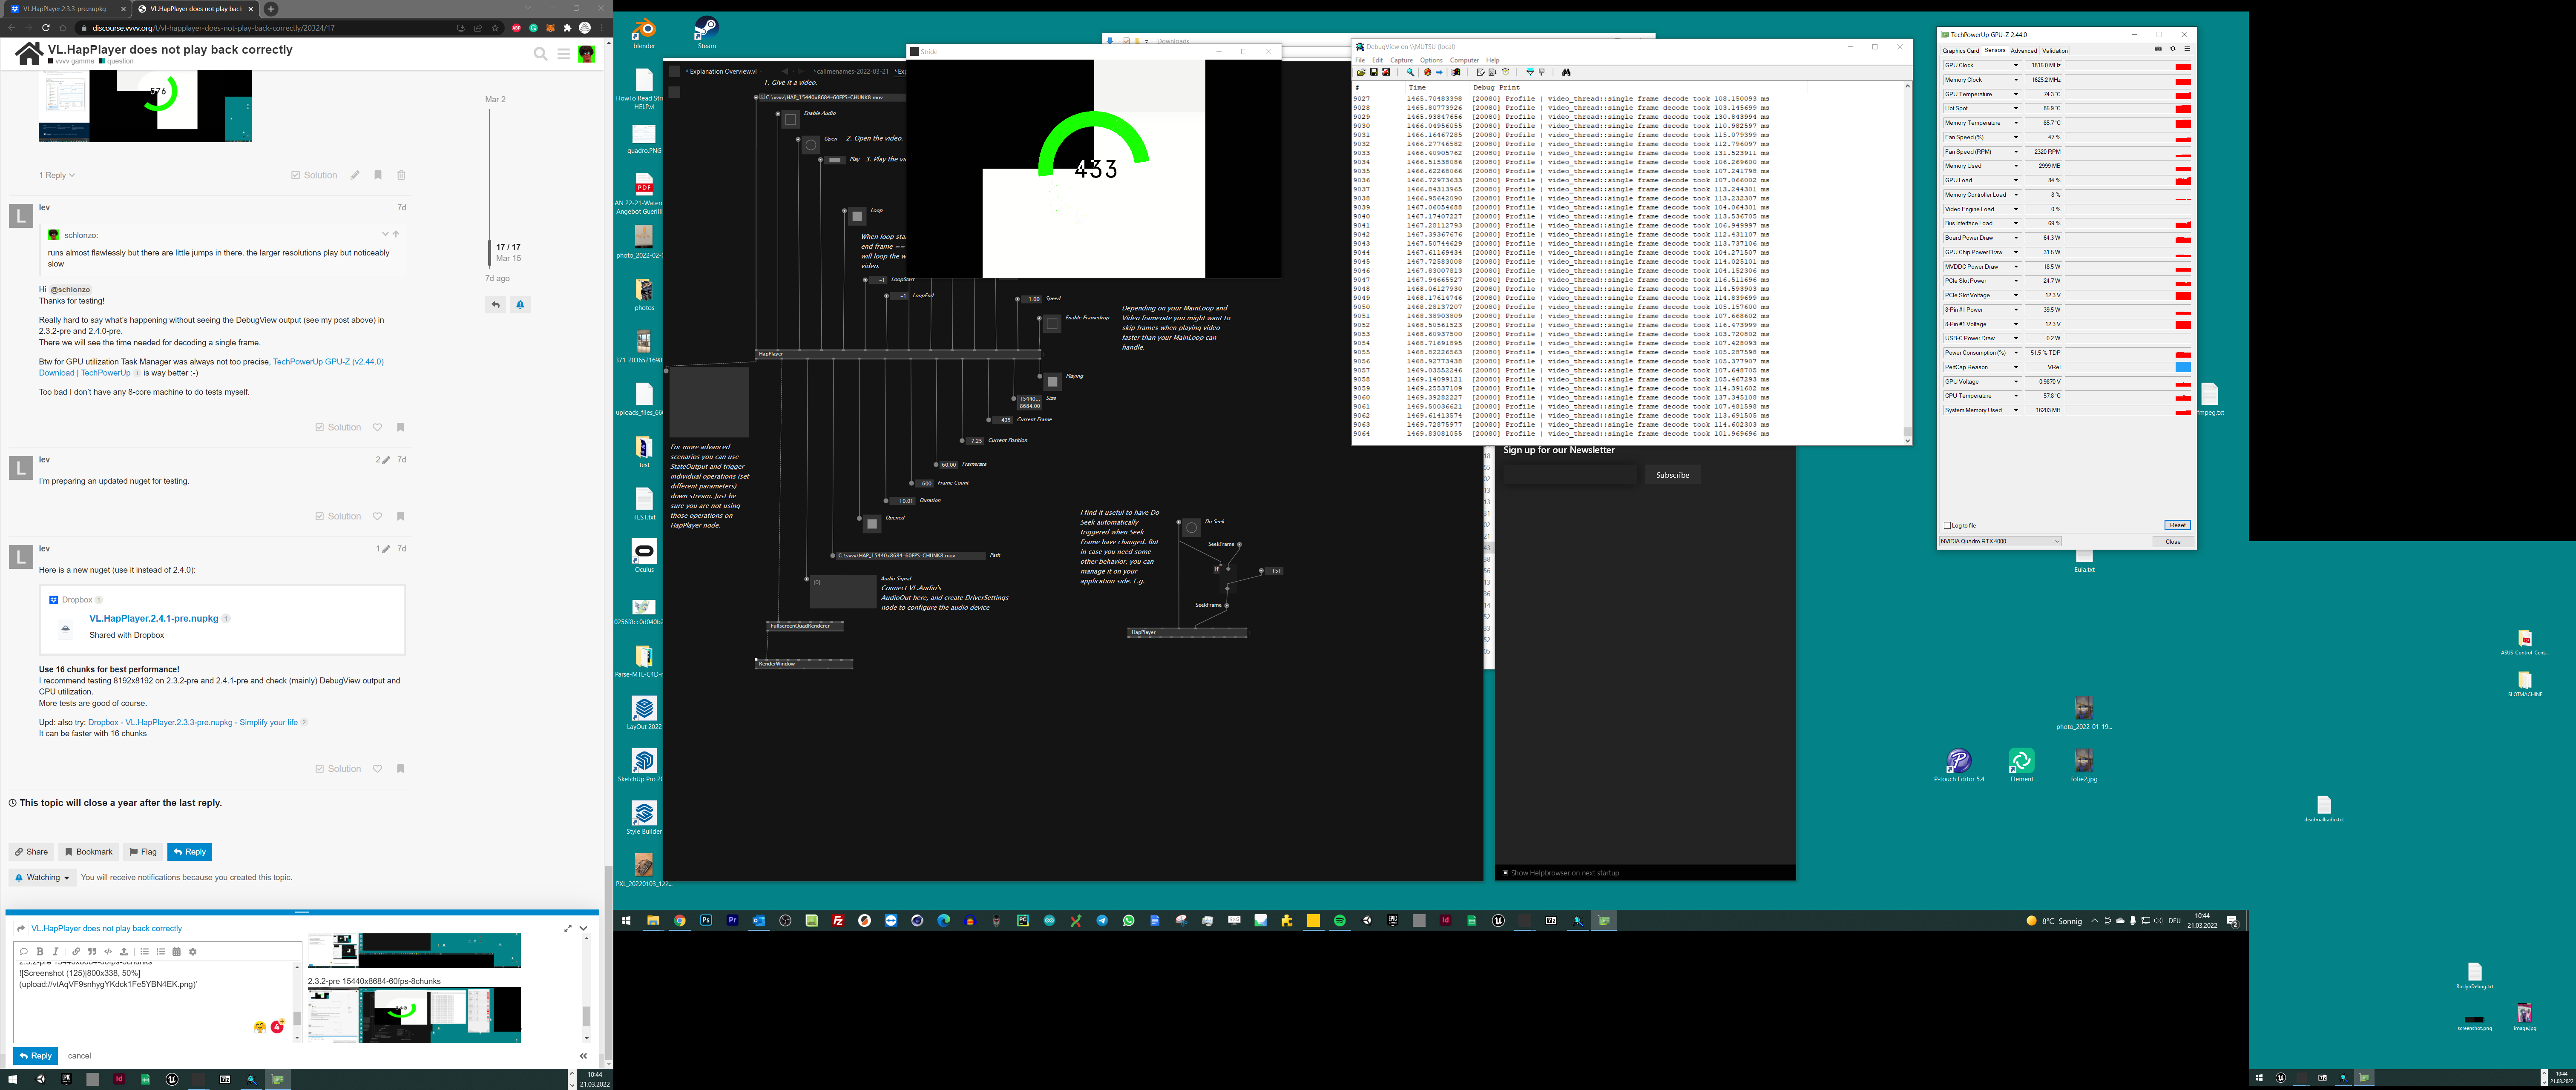Toggle Enable Audio box in the patch
Screen dimensions: 2576x1090
coord(790,119)
